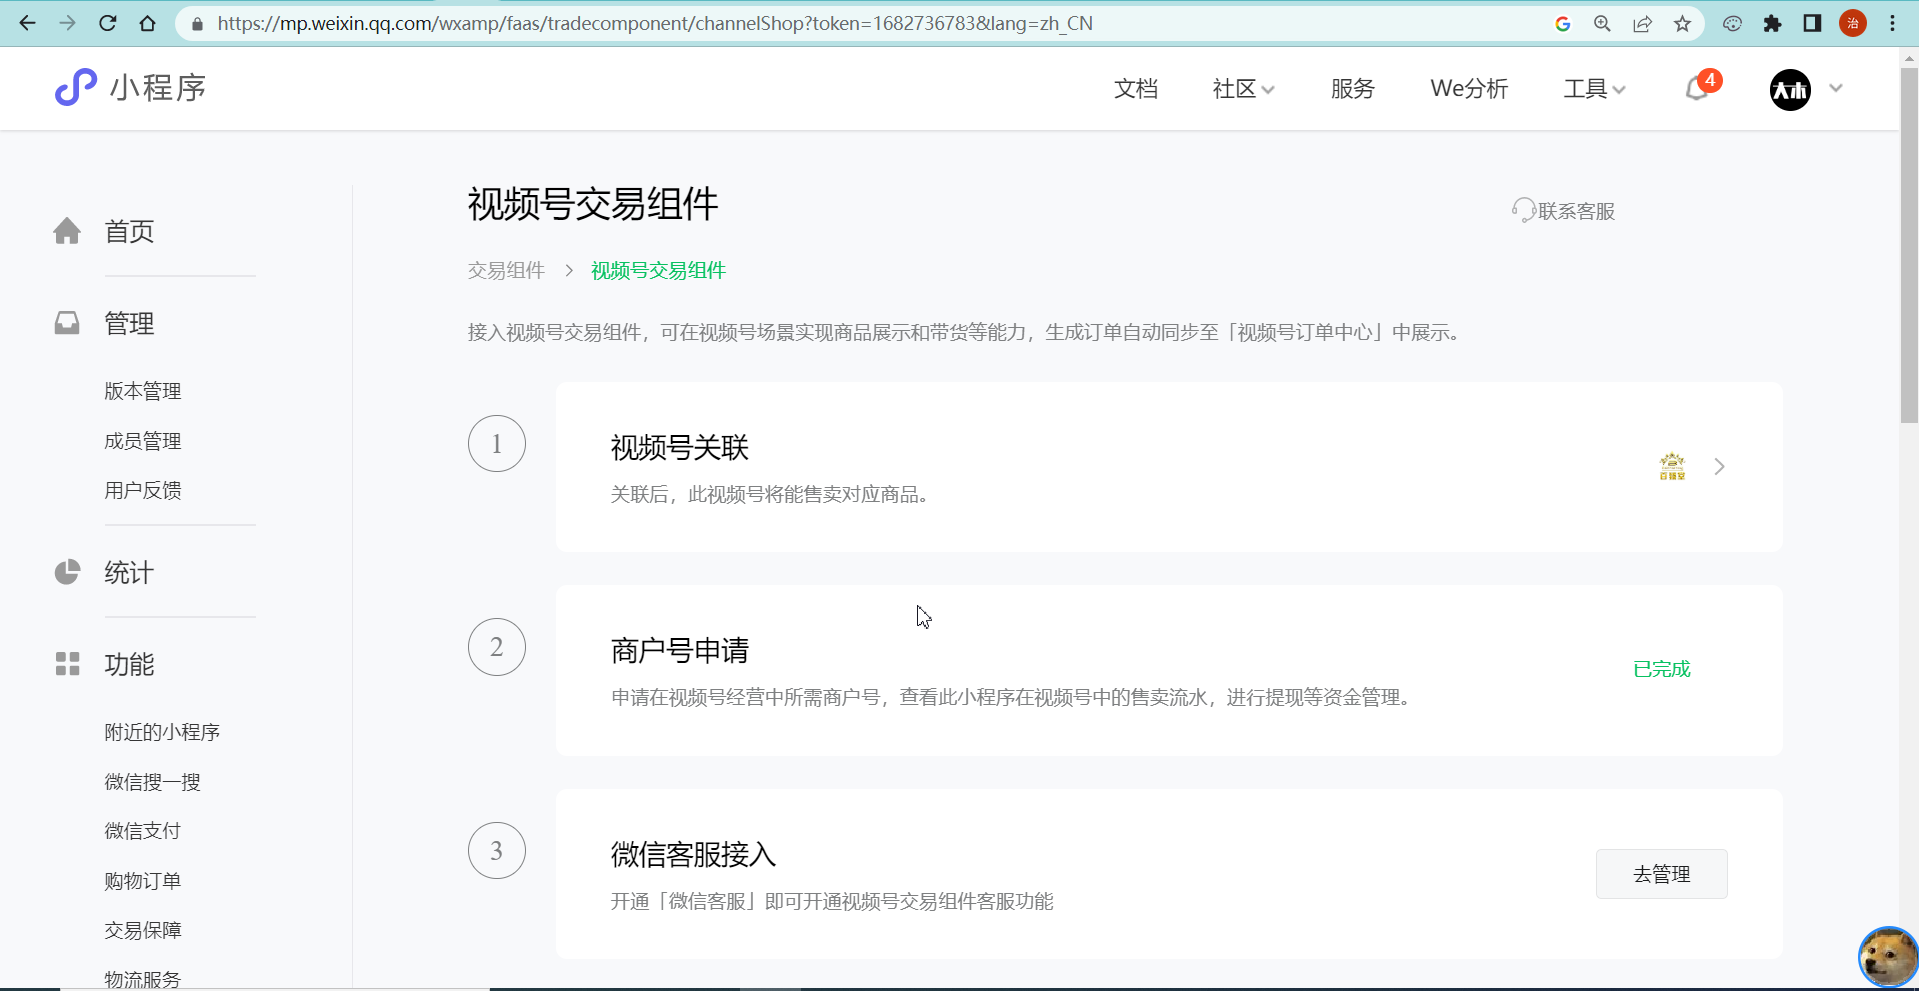Click the 商户号申请 title
Screen dimensions: 1919x991
click(680, 651)
